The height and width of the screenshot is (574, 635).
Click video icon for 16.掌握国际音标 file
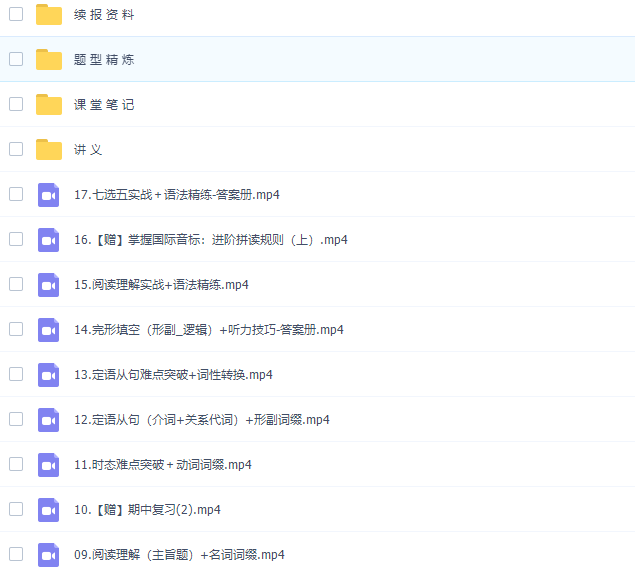pos(49,239)
